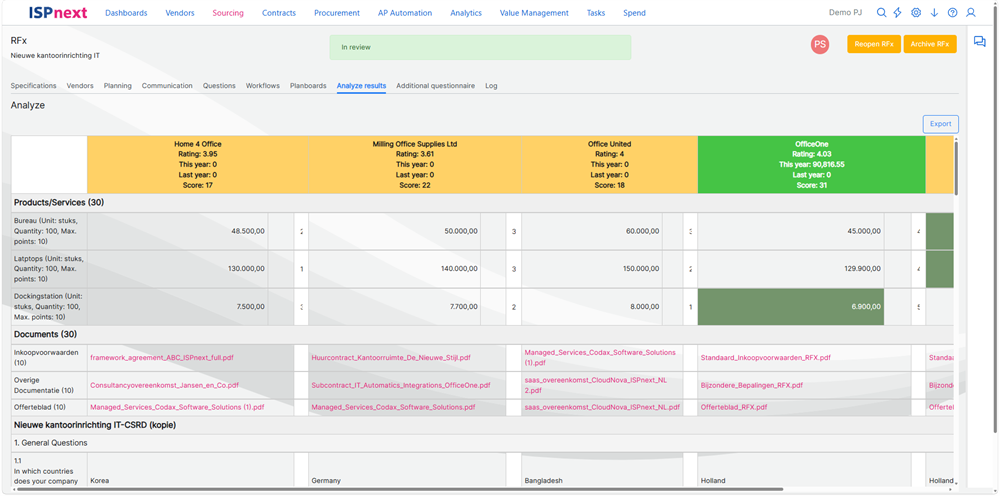Click the Demo PJ account name
The height and width of the screenshot is (496, 1000).
(x=846, y=13)
